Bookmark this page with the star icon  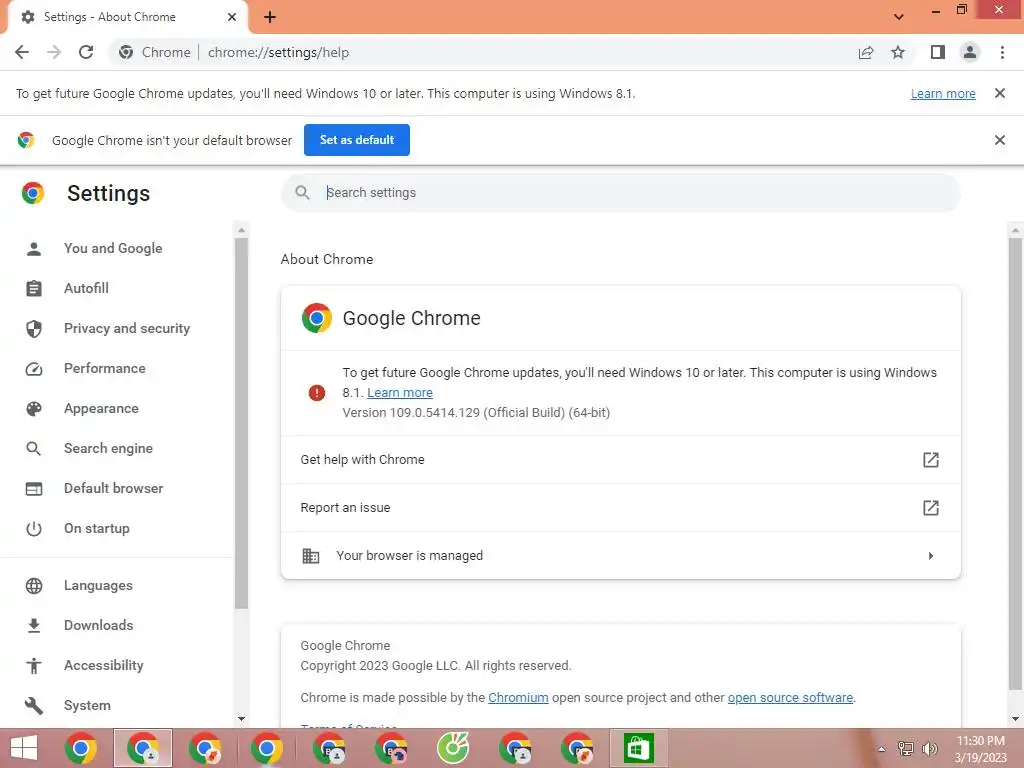(x=898, y=52)
